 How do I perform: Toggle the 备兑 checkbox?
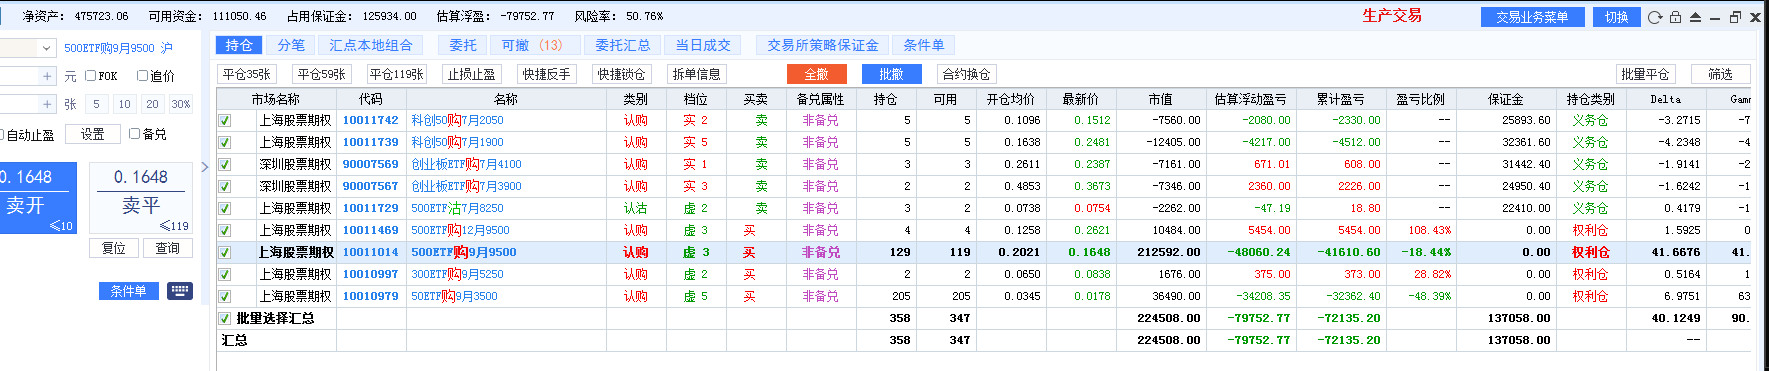[134, 133]
